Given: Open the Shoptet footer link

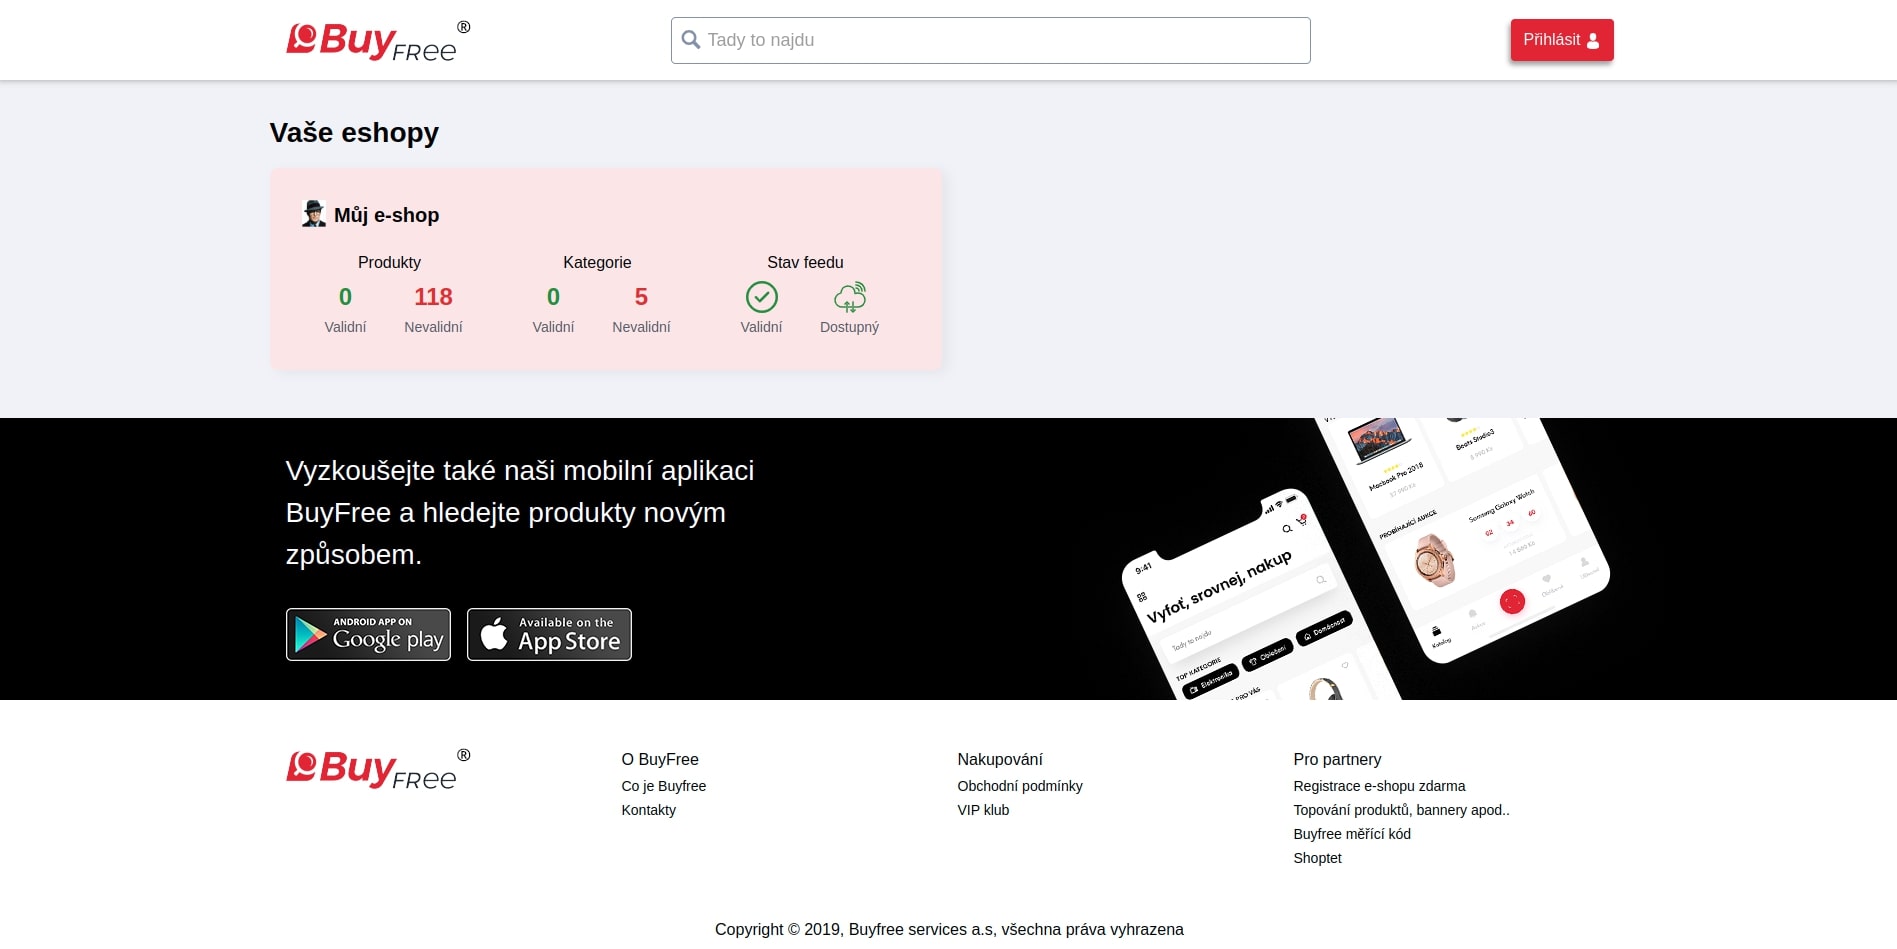Looking at the screenshot, I should [1317, 858].
